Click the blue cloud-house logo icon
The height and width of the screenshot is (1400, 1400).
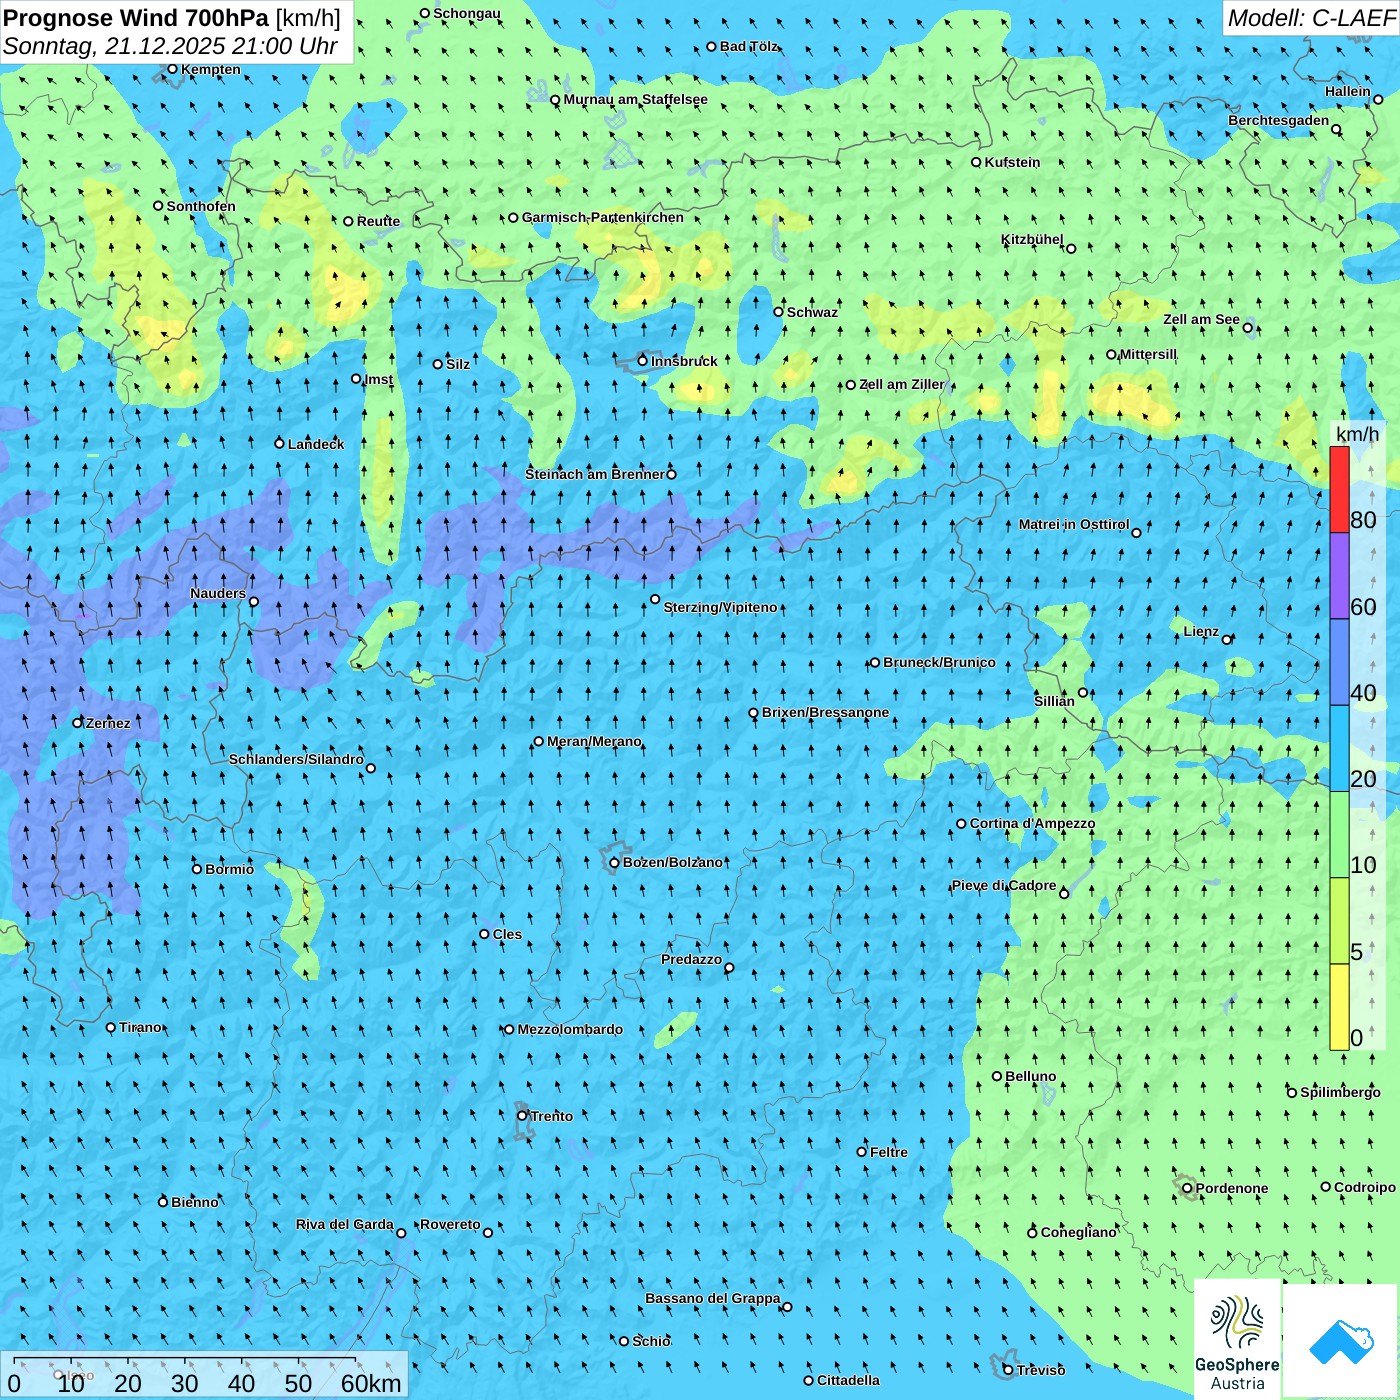1341,1341
